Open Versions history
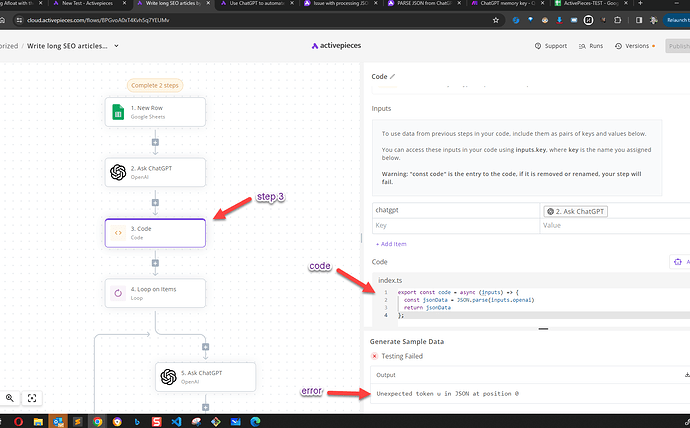 point(635,46)
